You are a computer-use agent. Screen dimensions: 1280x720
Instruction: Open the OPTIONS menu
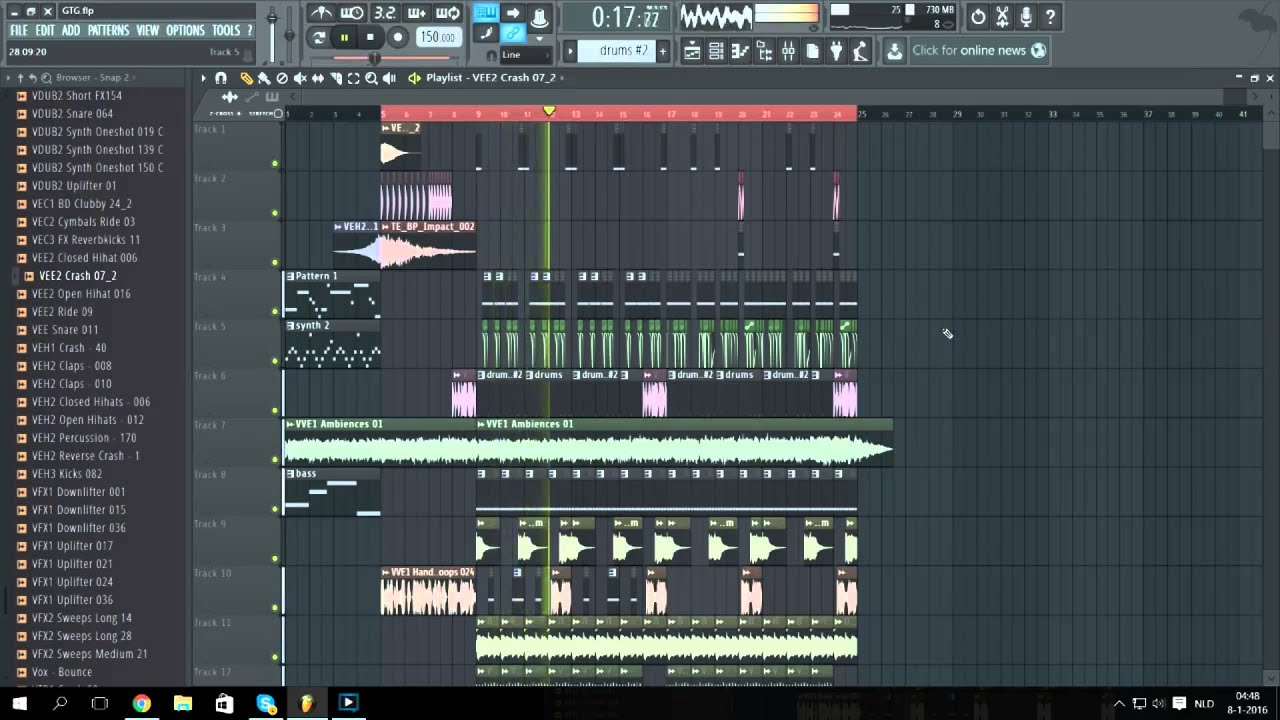tap(185, 31)
